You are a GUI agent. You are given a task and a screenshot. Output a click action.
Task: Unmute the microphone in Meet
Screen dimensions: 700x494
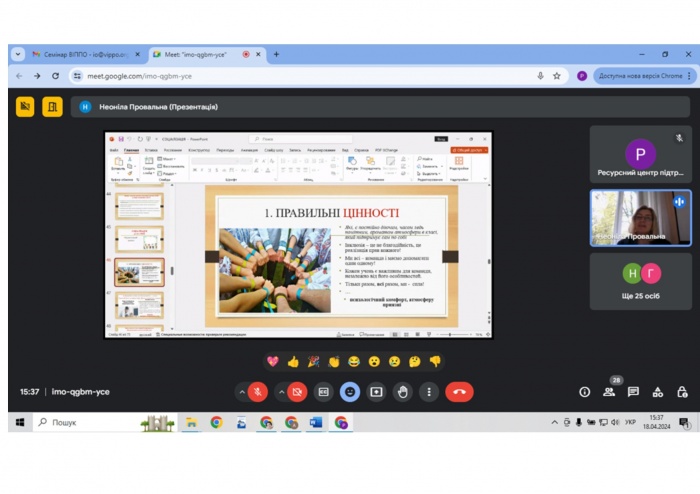point(258,392)
